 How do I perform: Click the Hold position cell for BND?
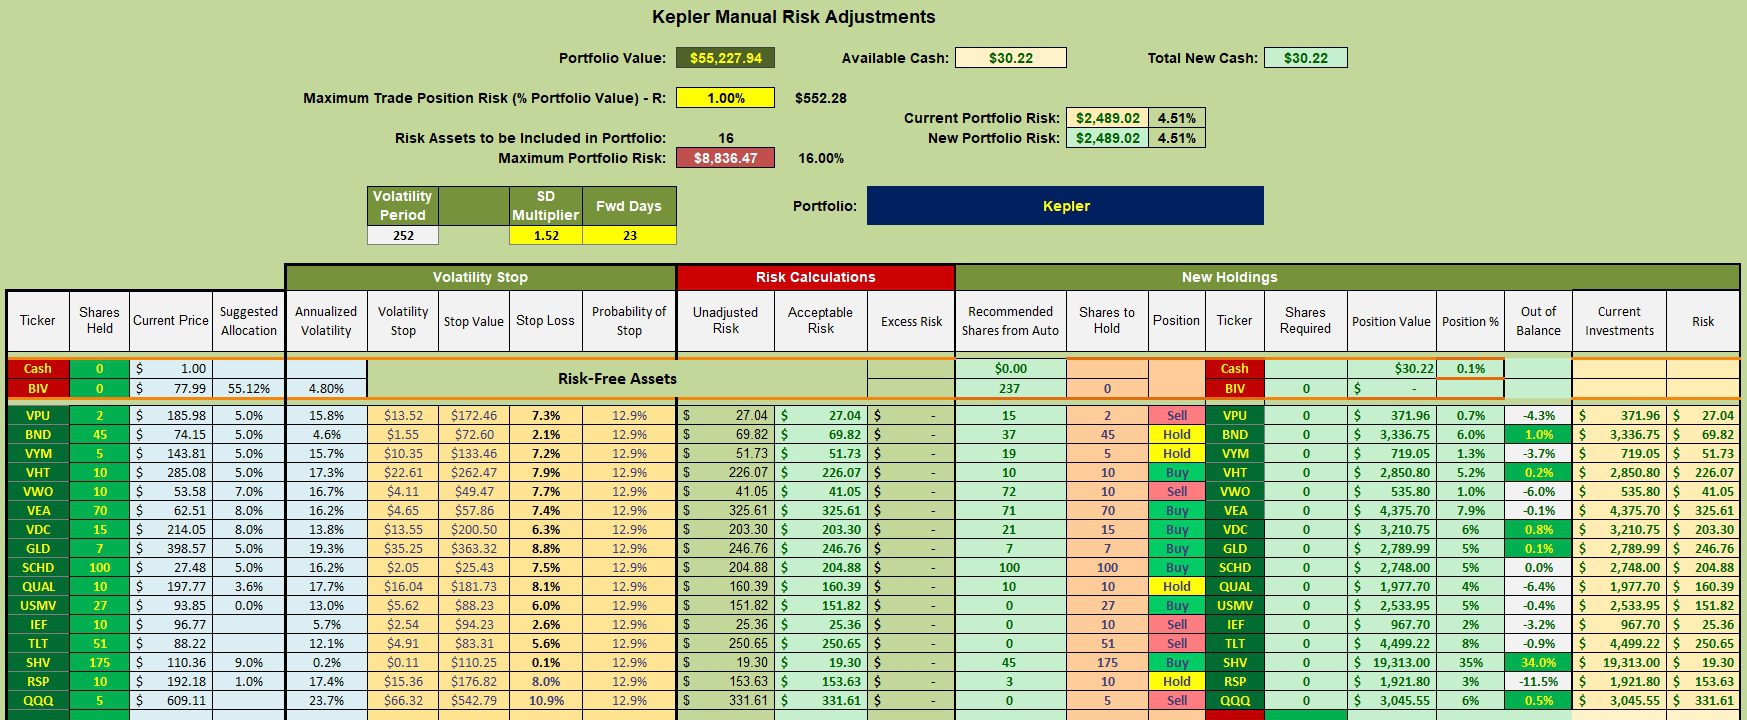tap(1176, 435)
